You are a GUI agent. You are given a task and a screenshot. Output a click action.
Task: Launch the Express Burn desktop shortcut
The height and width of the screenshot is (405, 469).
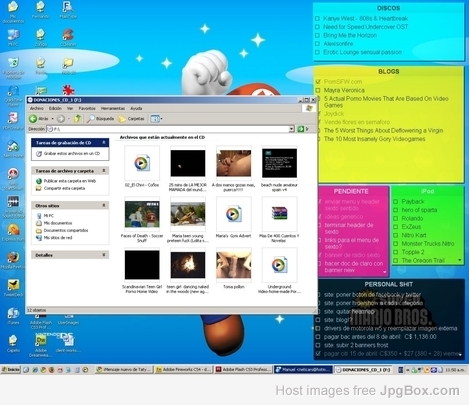click(13, 232)
